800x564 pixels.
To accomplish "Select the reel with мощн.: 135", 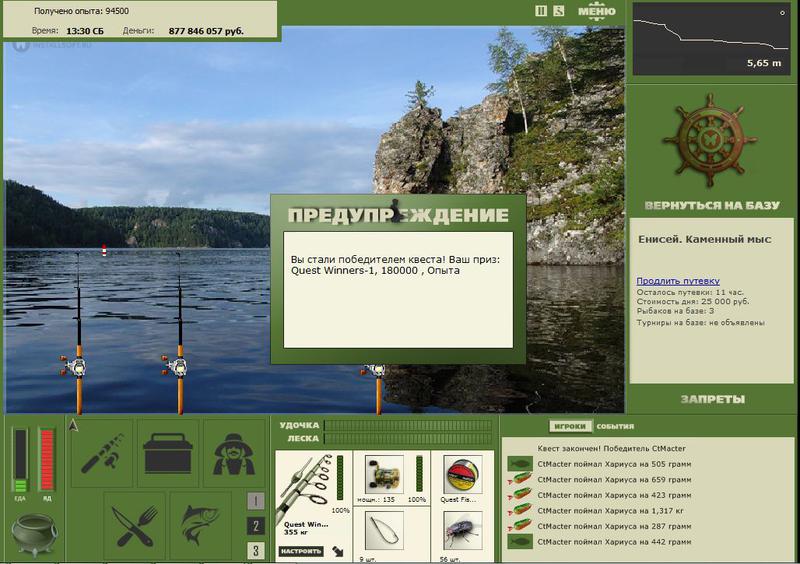I will coord(384,474).
